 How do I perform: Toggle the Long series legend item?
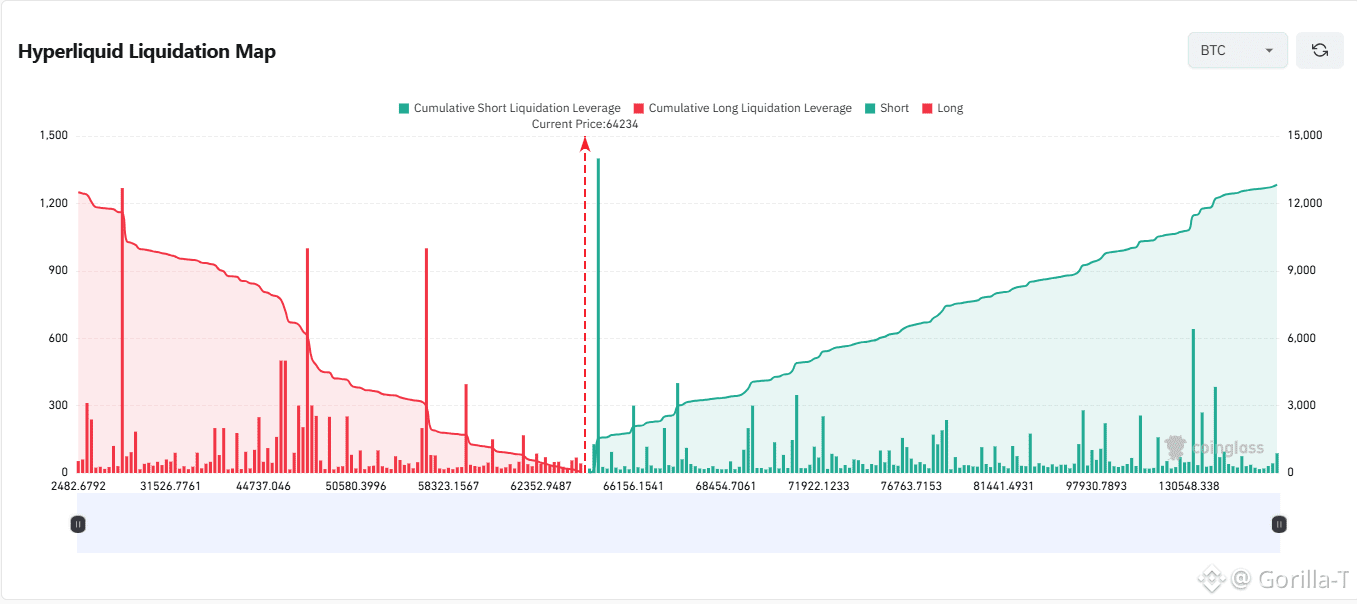[943, 108]
